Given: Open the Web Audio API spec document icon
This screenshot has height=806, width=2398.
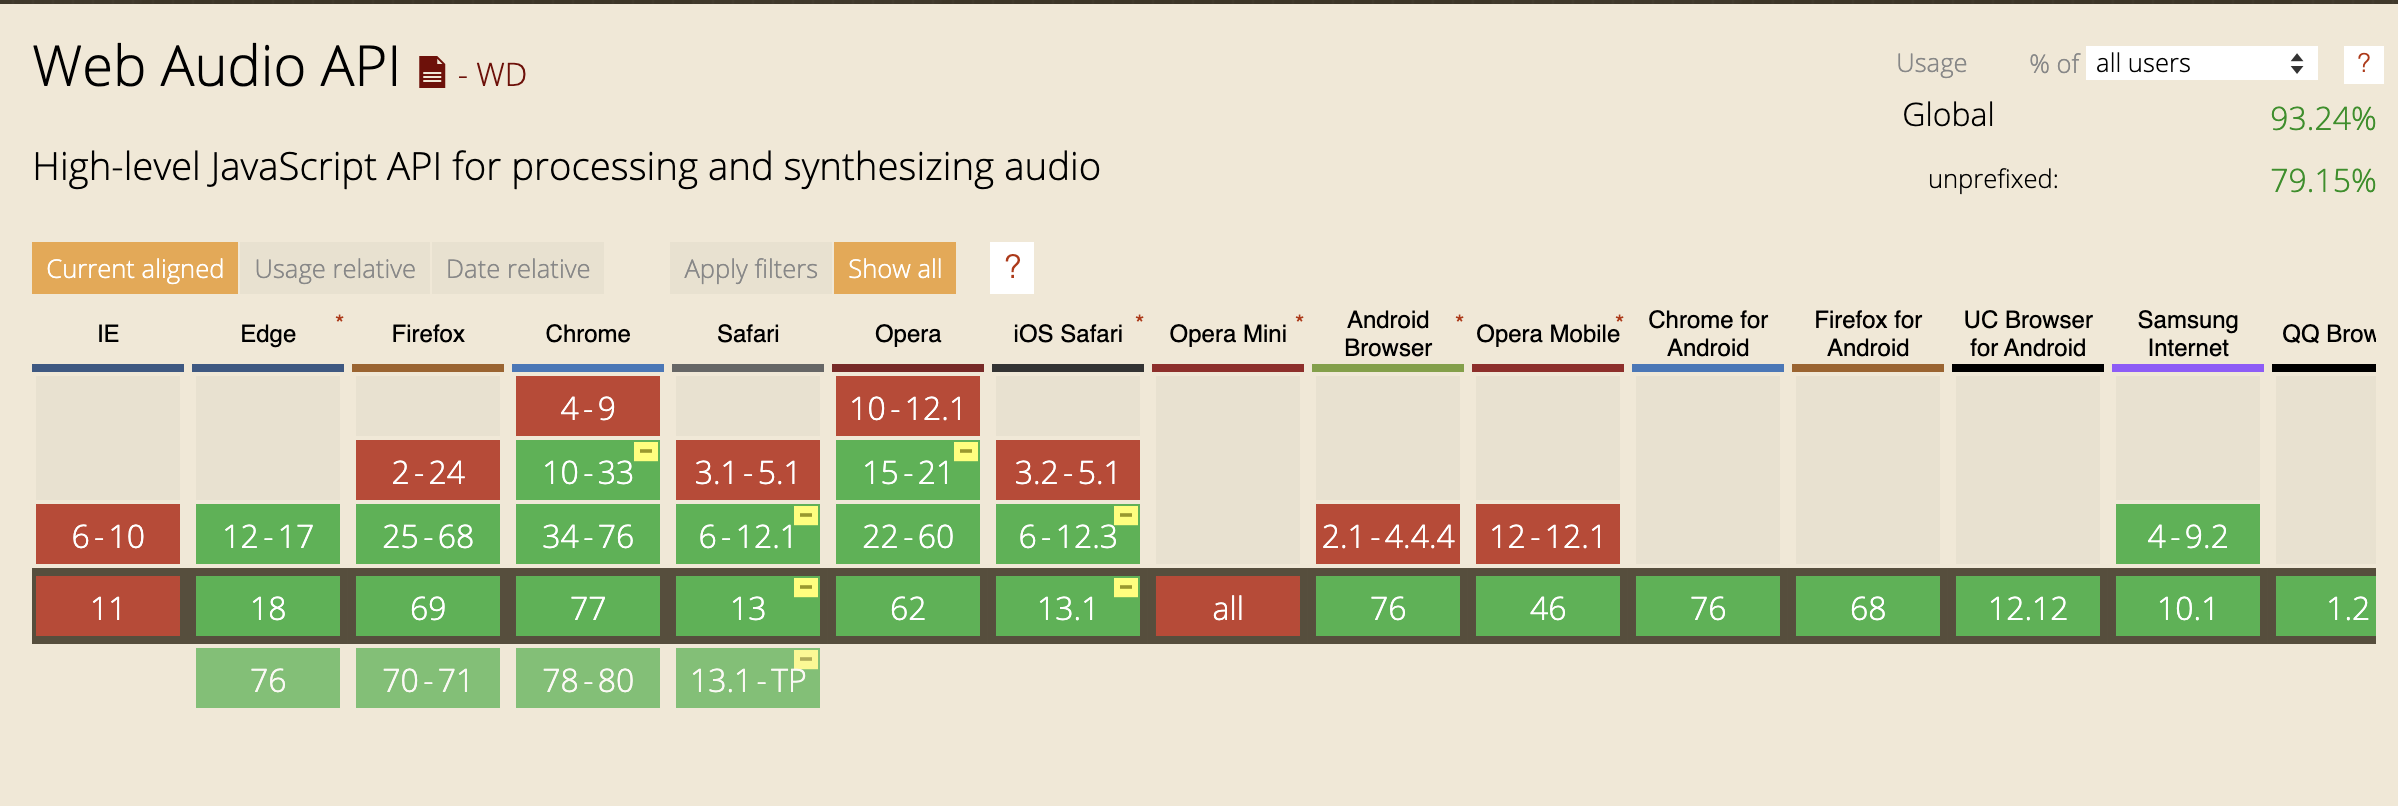Looking at the screenshot, I should (432, 72).
